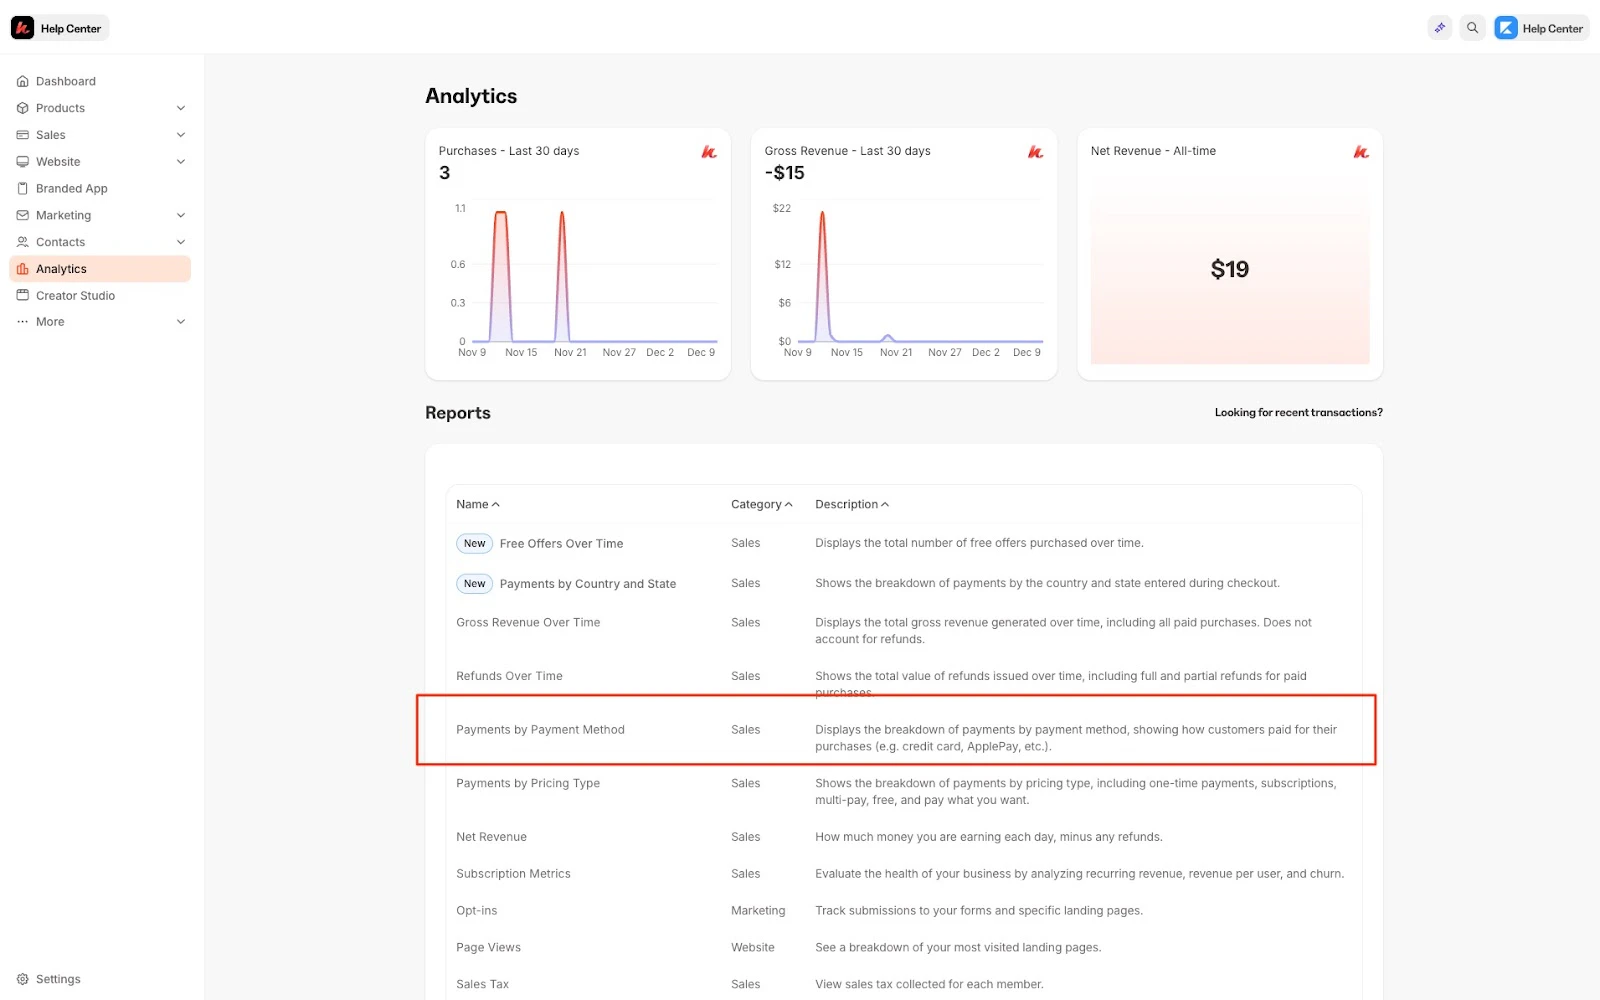
Task: Sort reports by Category column
Action: pos(762,504)
